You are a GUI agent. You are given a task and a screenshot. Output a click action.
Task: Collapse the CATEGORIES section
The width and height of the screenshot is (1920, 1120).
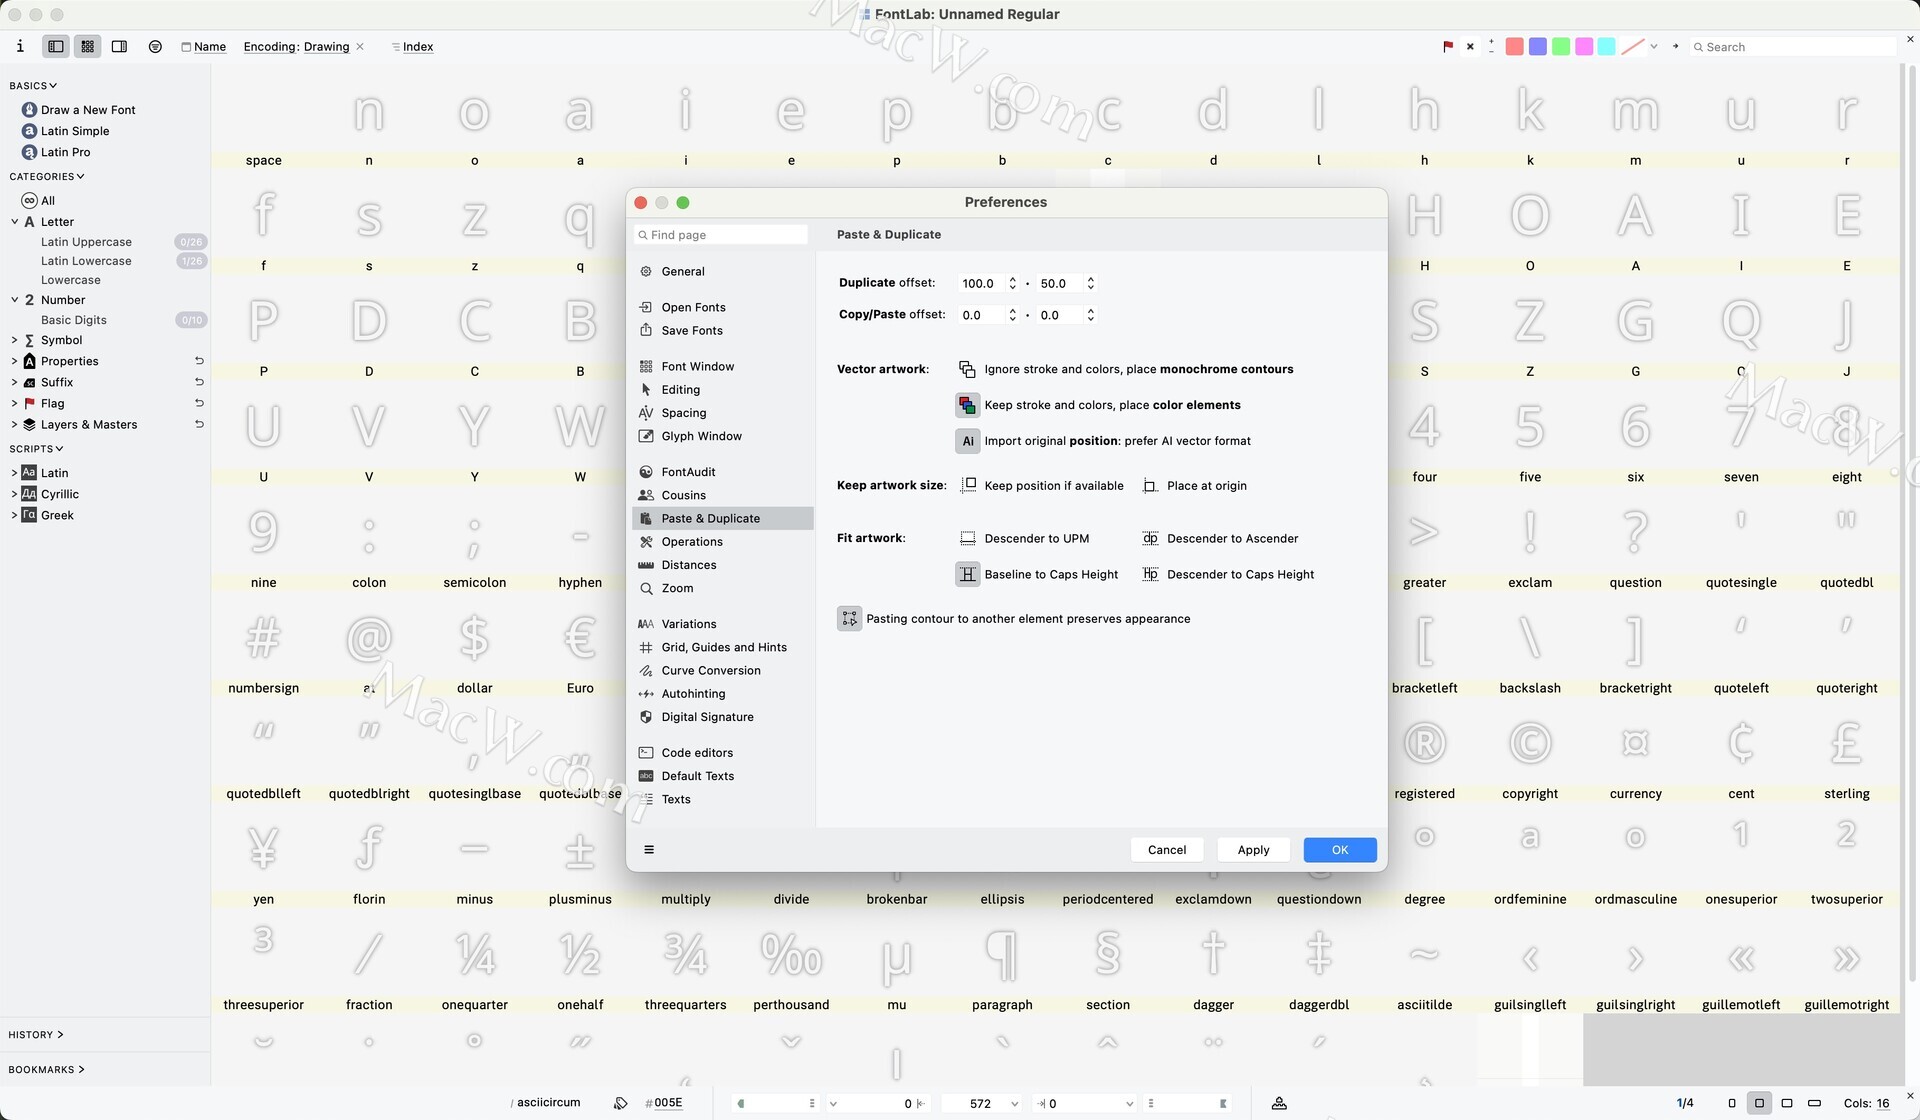pyautogui.click(x=47, y=177)
